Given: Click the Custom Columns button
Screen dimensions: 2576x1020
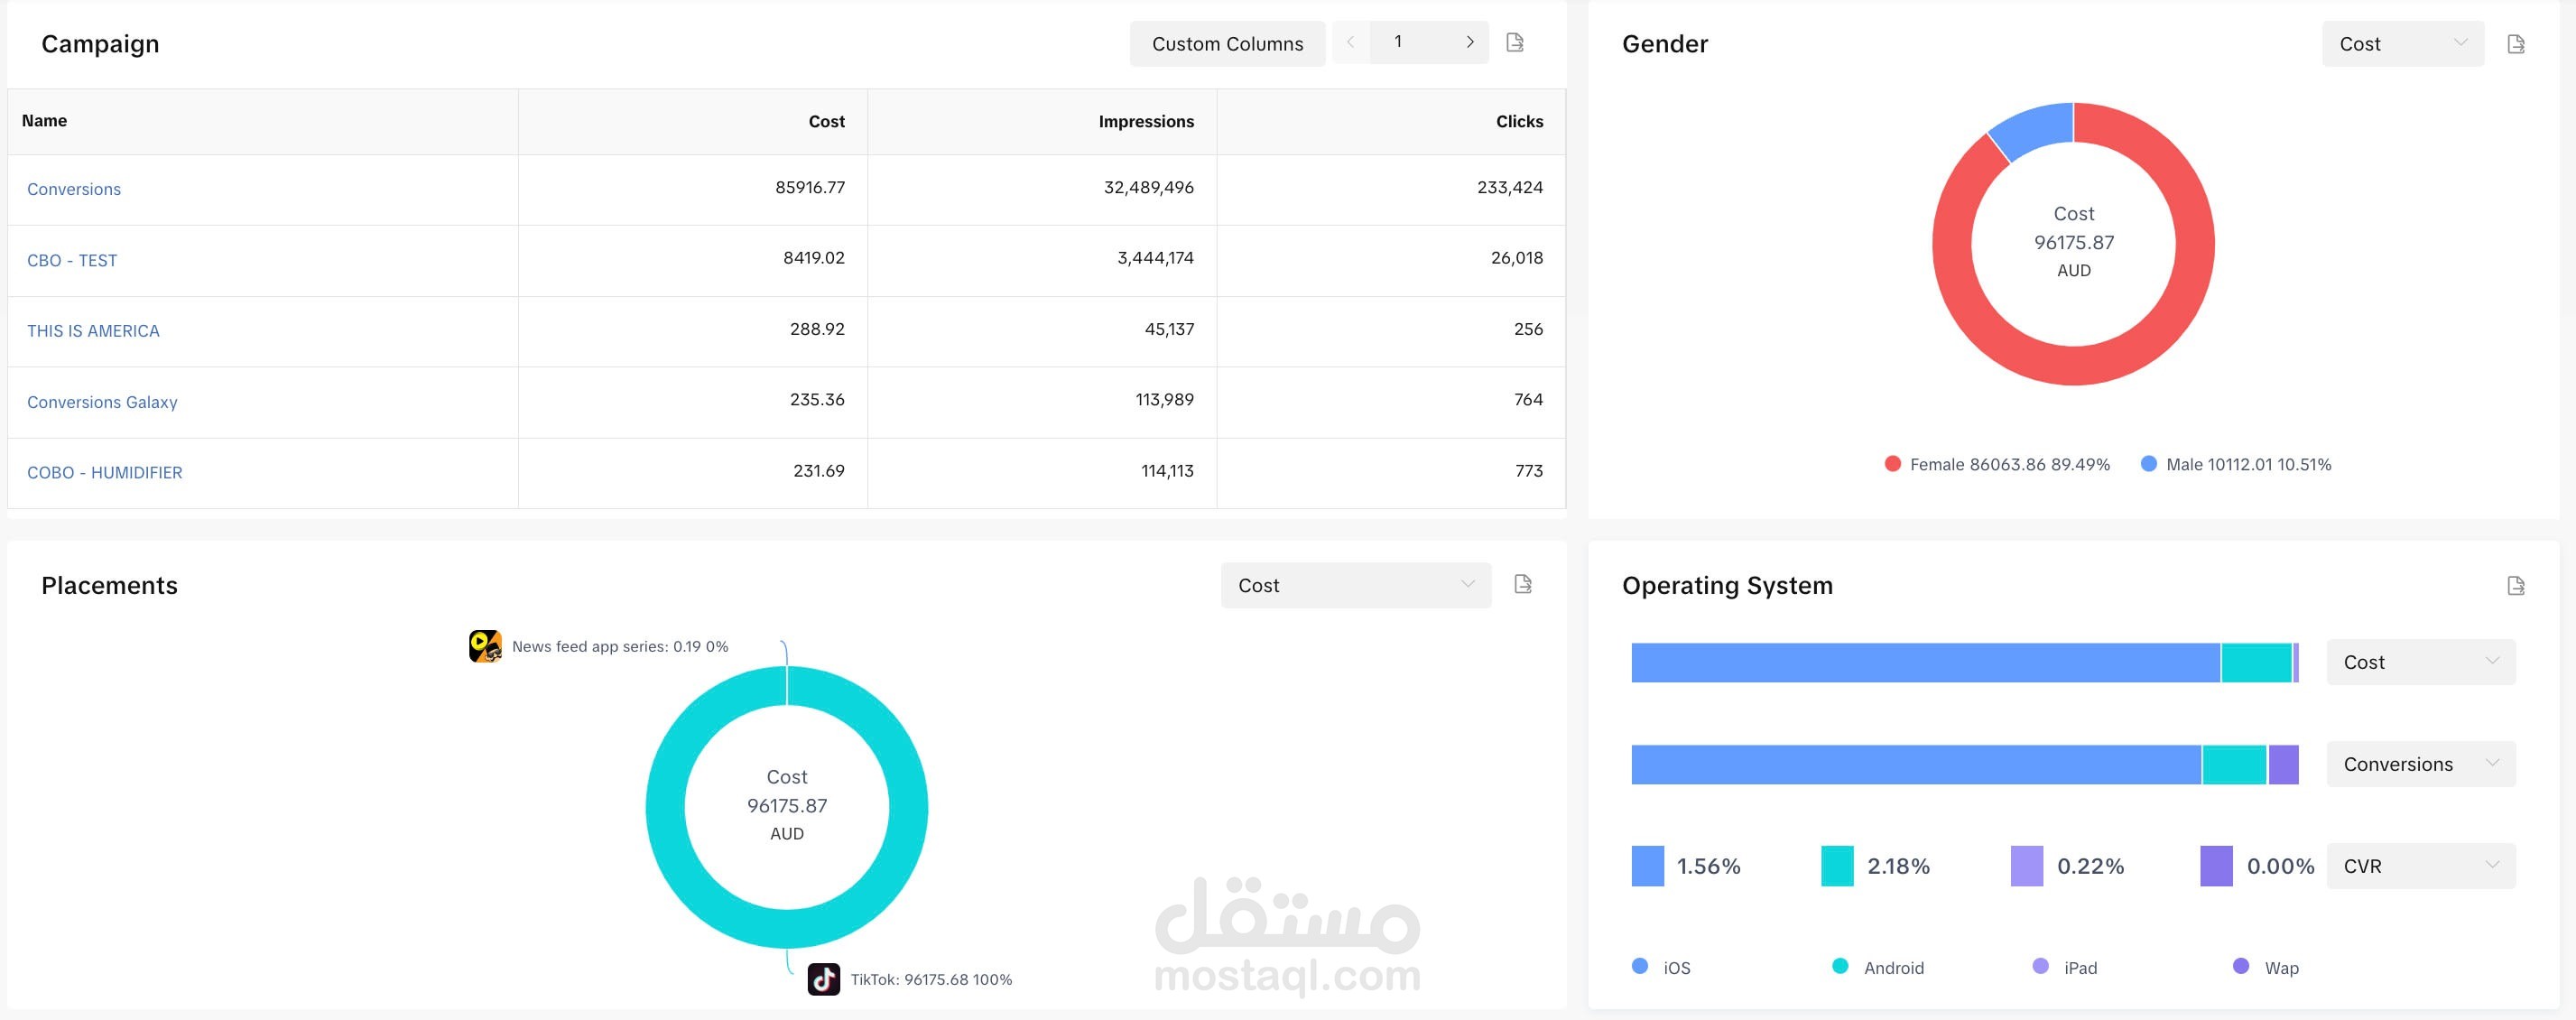Looking at the screenshot, I should click(1227, 44).
